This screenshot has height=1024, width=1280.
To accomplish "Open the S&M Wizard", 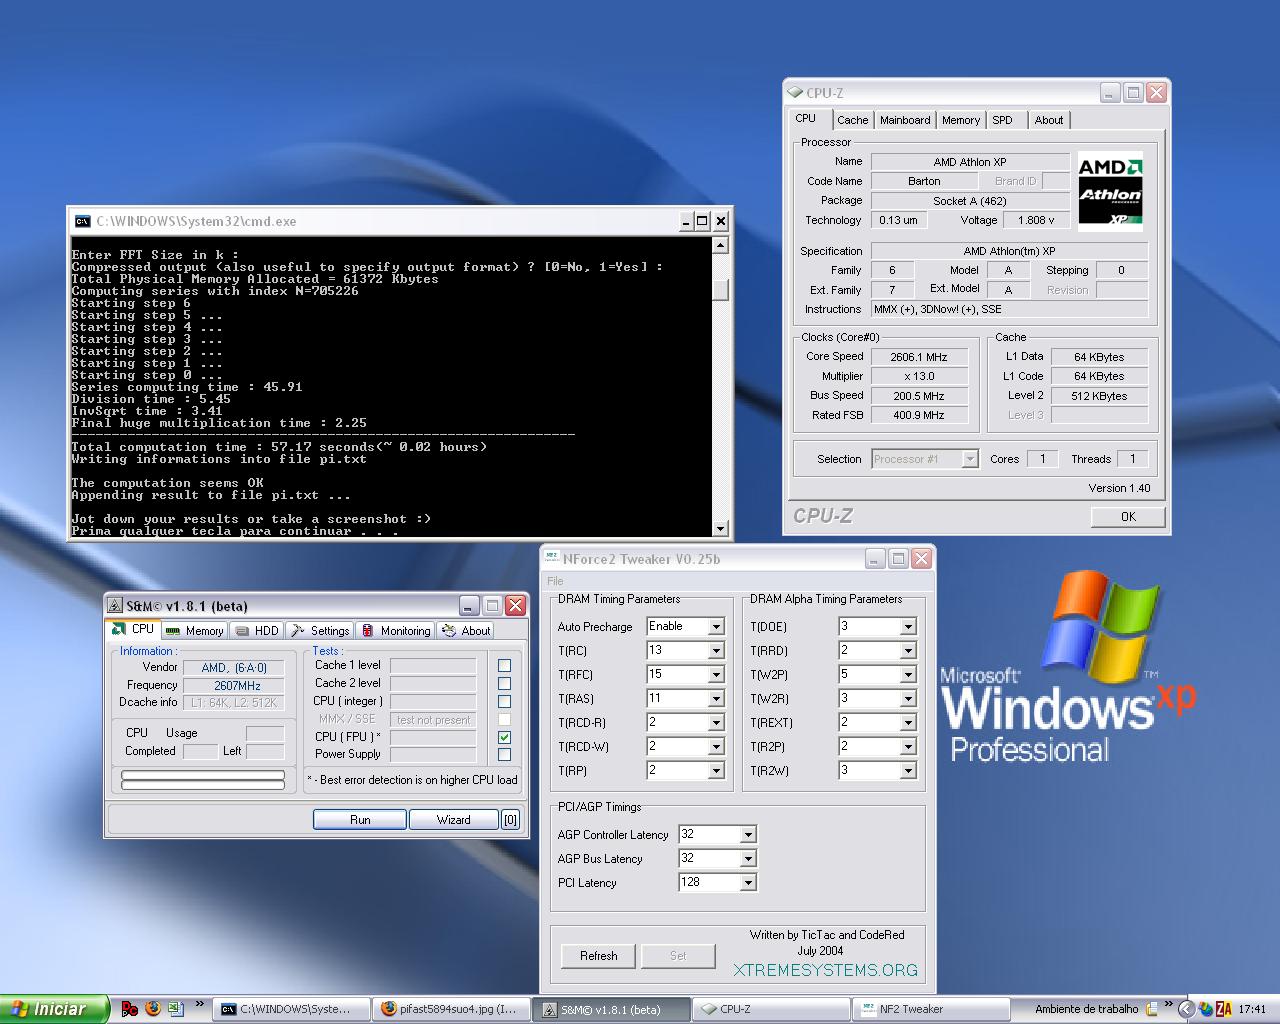I will tap(453, 819).
